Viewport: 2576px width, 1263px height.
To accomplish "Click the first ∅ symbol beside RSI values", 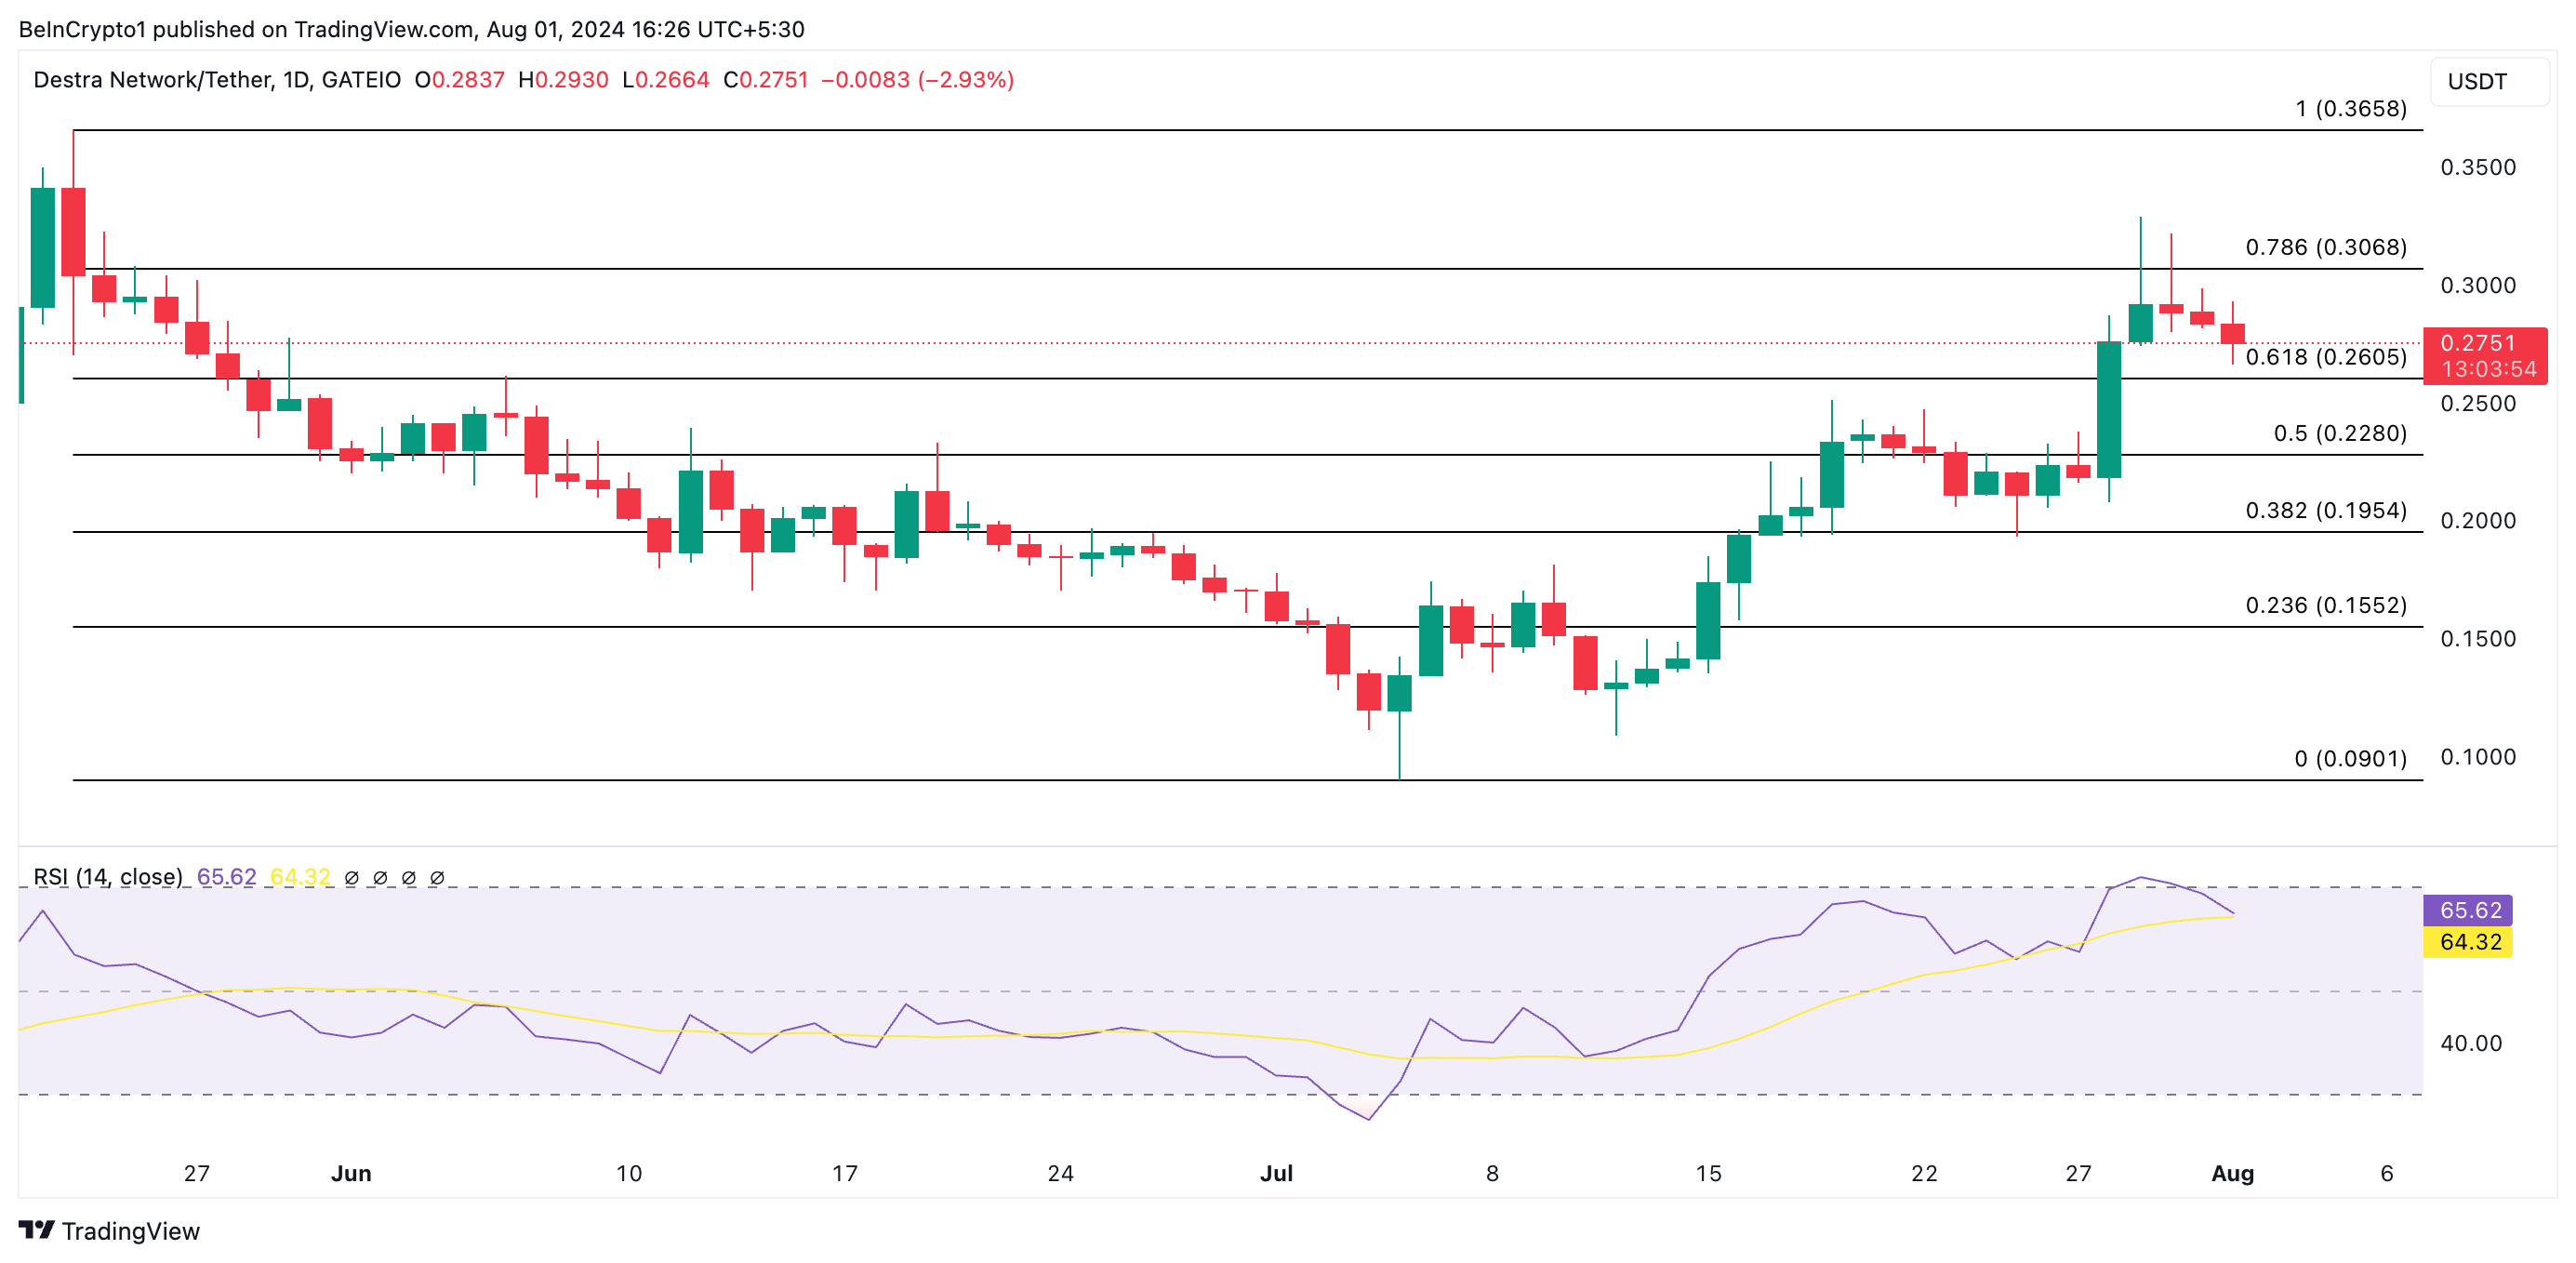I will [351, 877].
